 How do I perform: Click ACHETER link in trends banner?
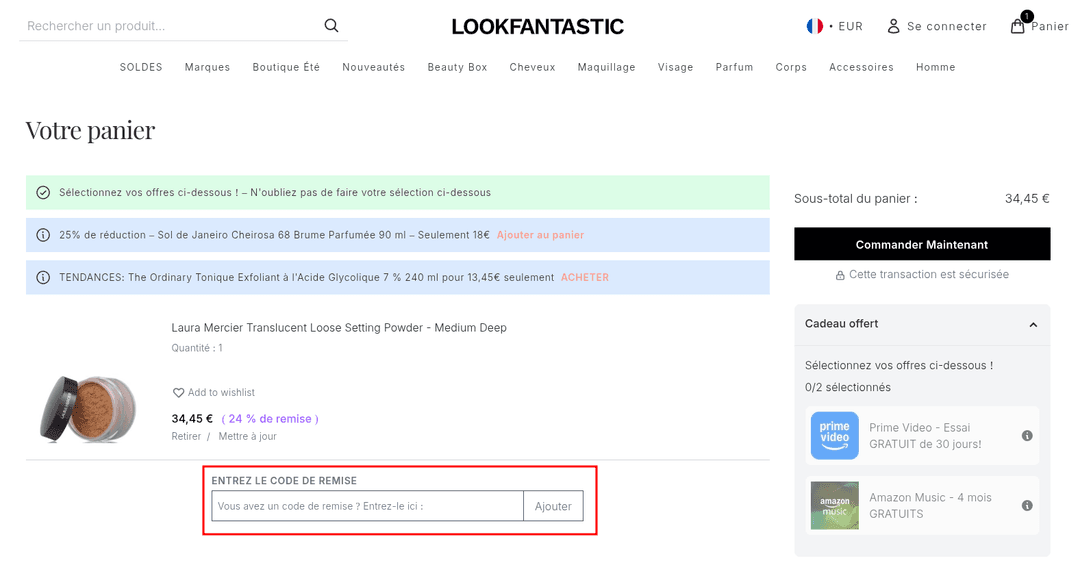tap(585, 278)
